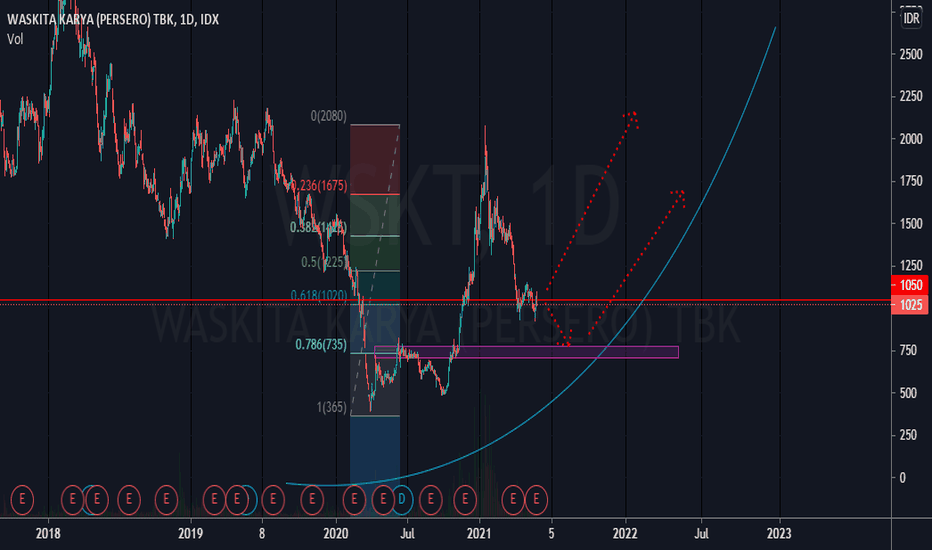The image size is (932, 550).
Task: Click the last earnings E marker after 2021
Action: (x=536, y=499)
